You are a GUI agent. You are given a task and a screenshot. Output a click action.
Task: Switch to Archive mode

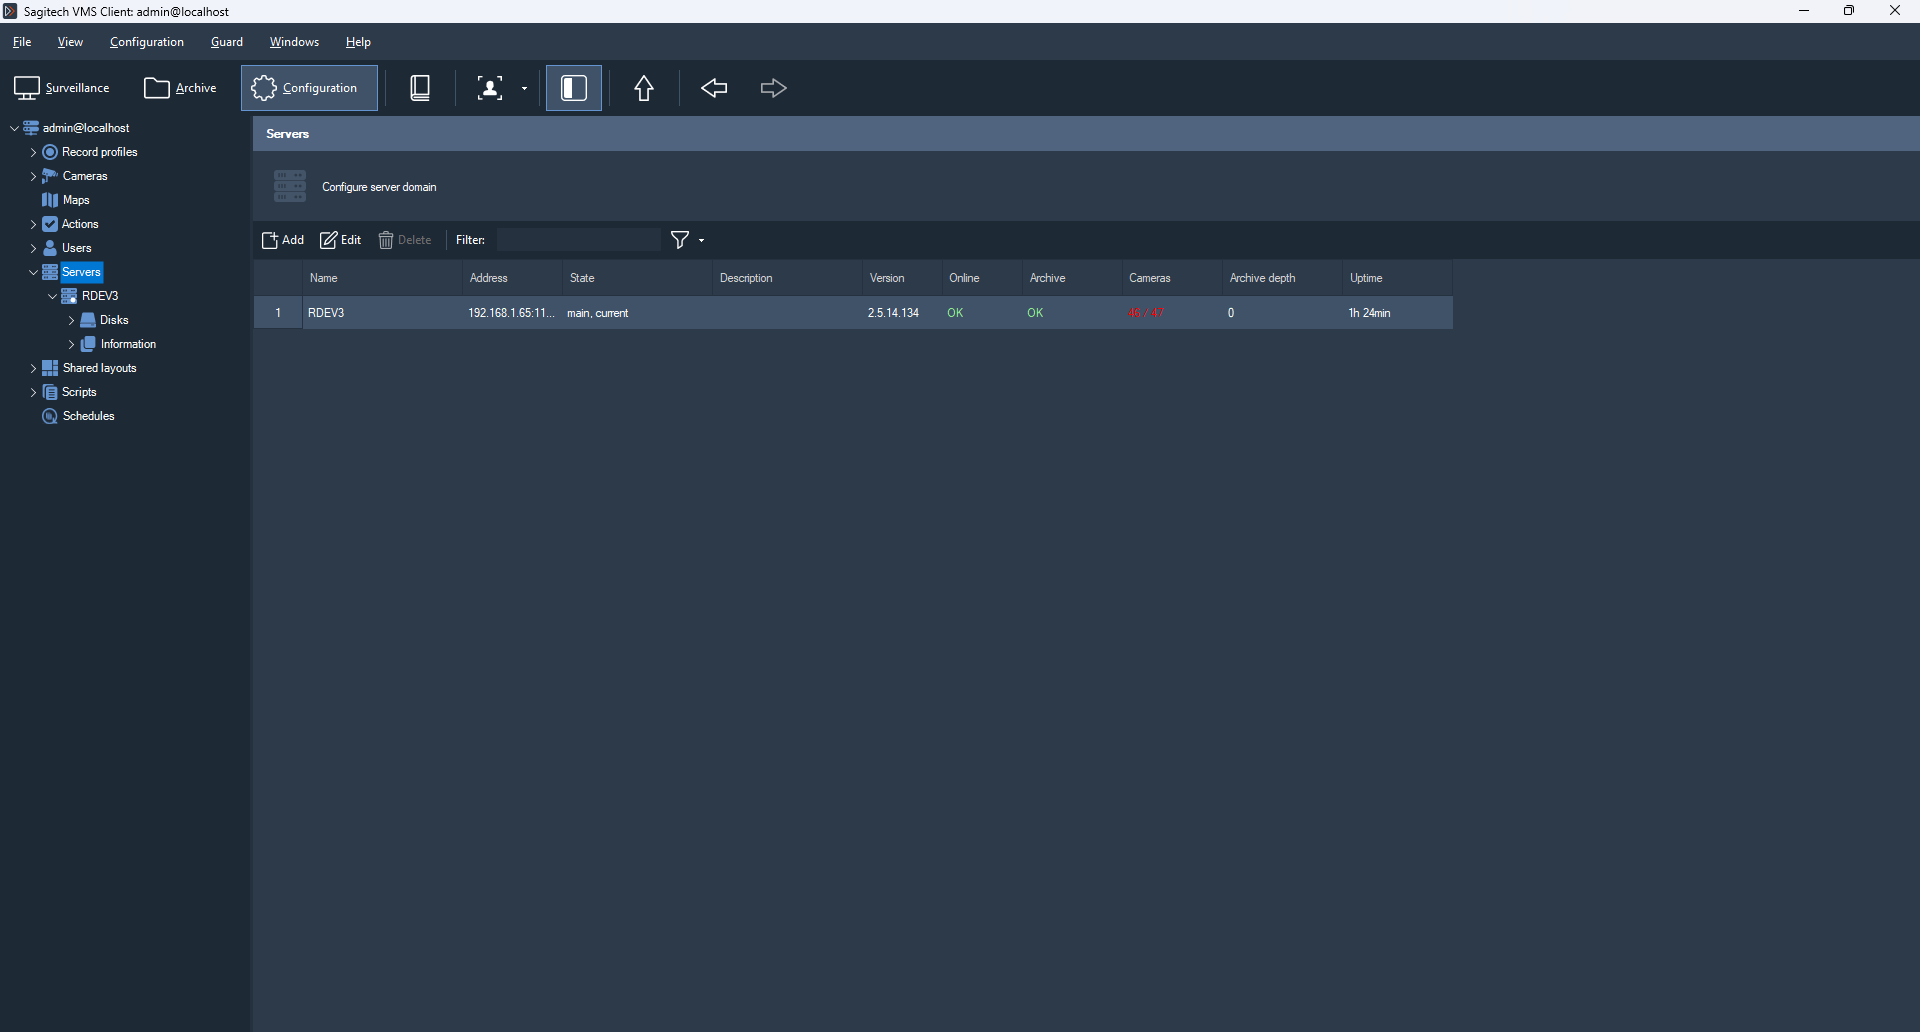pos(180,88)
